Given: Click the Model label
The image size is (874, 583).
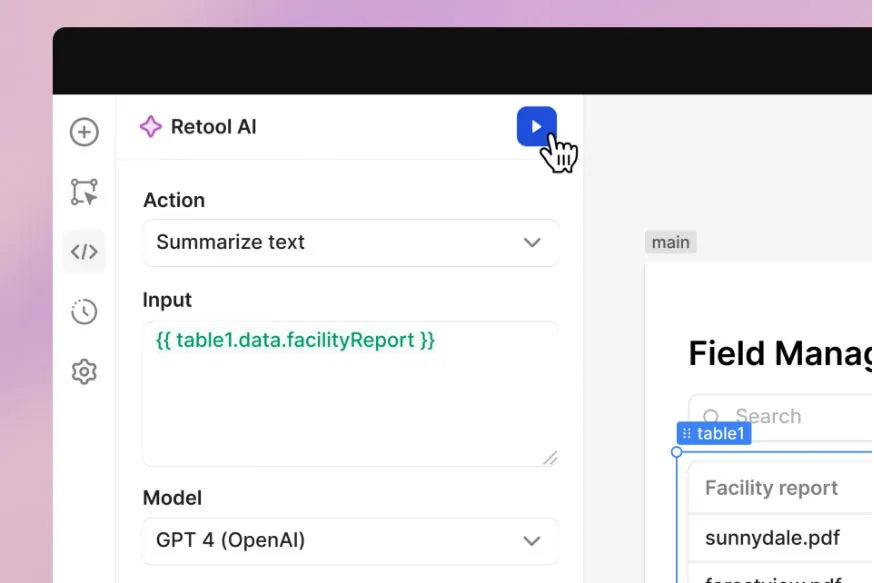Looking at the screenshot, I should (x=172, y=498).
